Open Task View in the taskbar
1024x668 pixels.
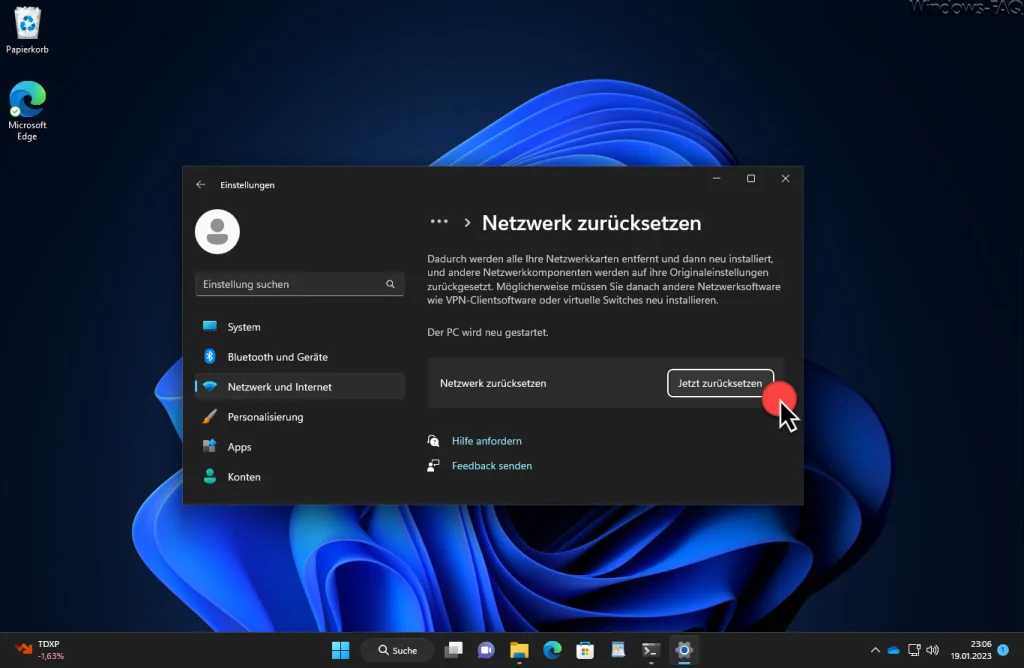coord(454,650)
